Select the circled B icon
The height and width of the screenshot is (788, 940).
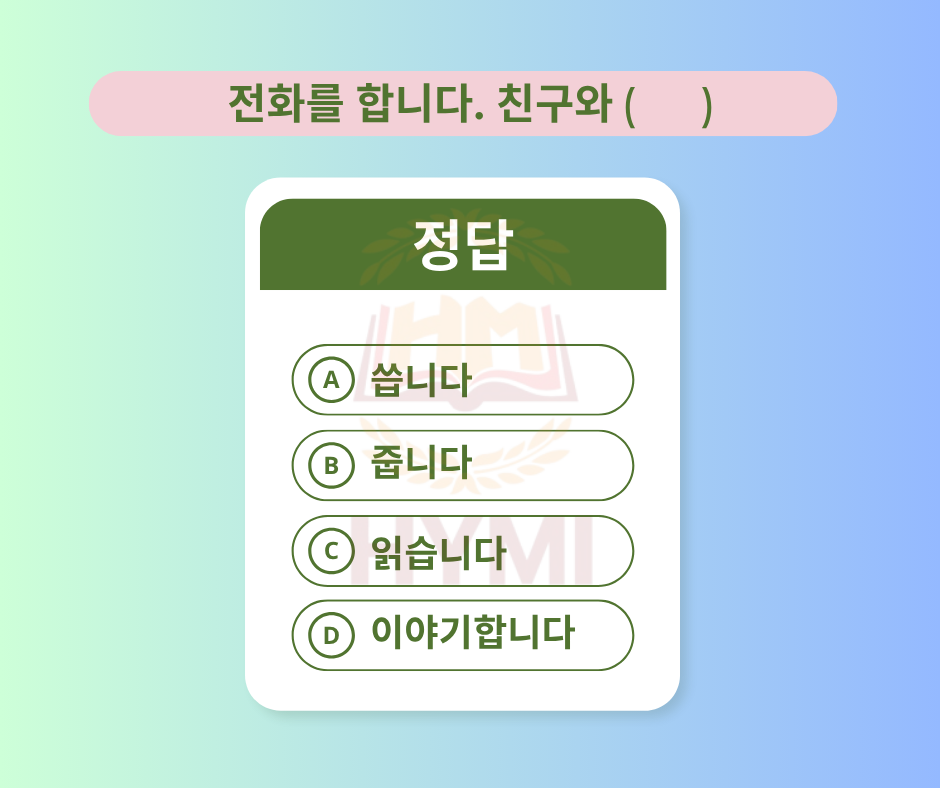pyautogui.click(x=331, y=465)
